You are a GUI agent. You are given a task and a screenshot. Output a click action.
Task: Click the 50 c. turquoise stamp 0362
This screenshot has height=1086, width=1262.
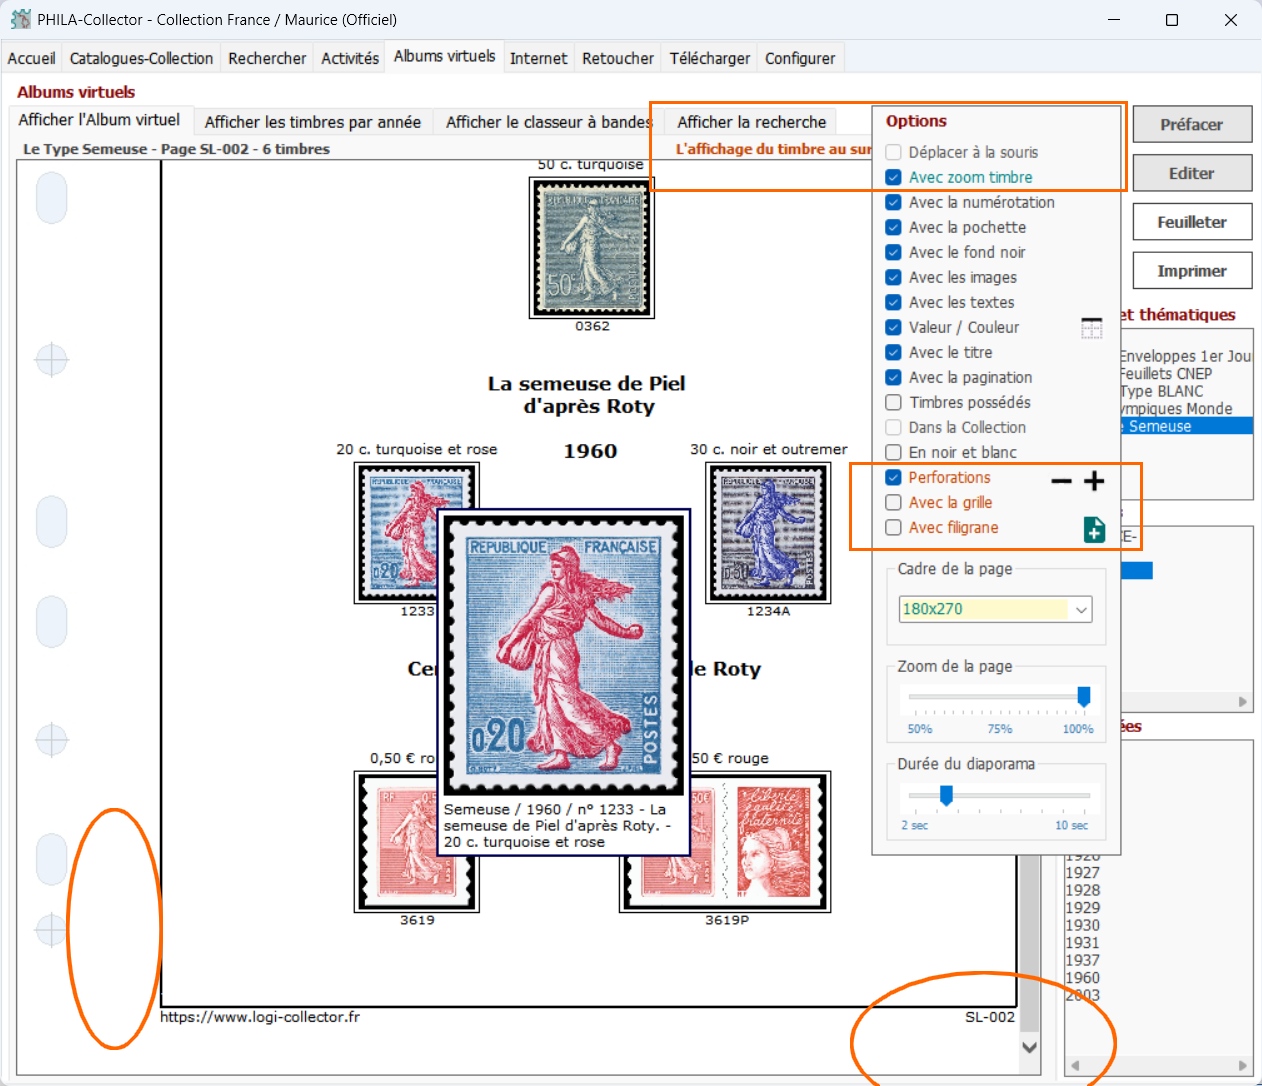point(592,248)
